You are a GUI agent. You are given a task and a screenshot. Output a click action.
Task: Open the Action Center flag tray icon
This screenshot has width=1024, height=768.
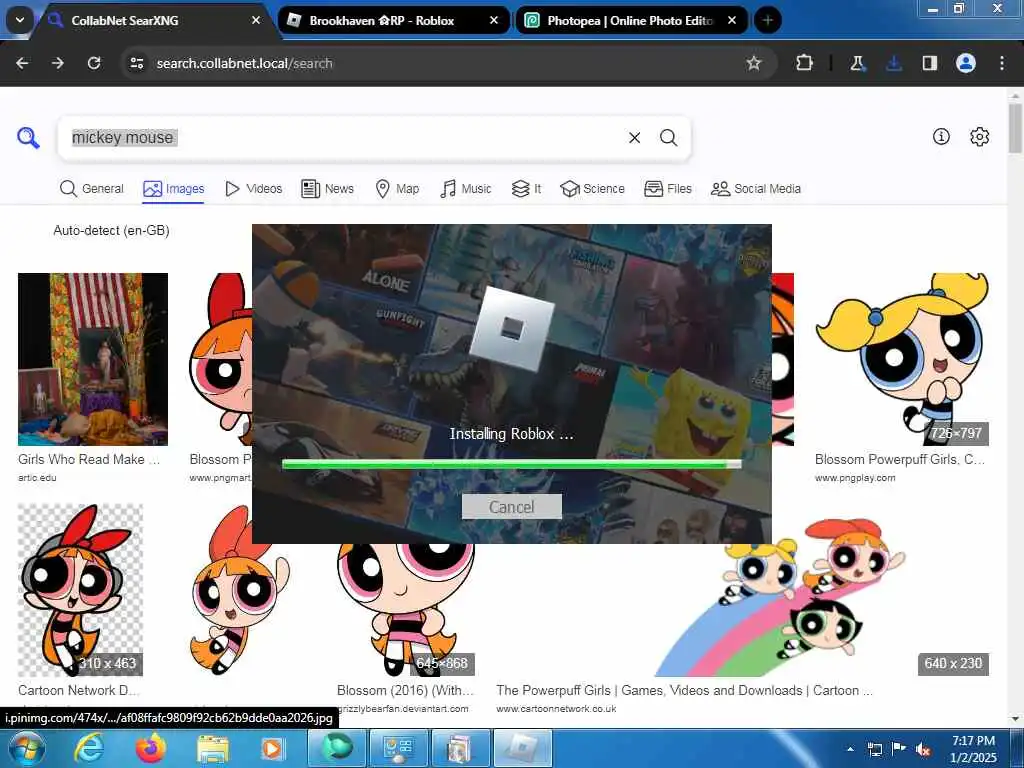[x=899, y=749]
